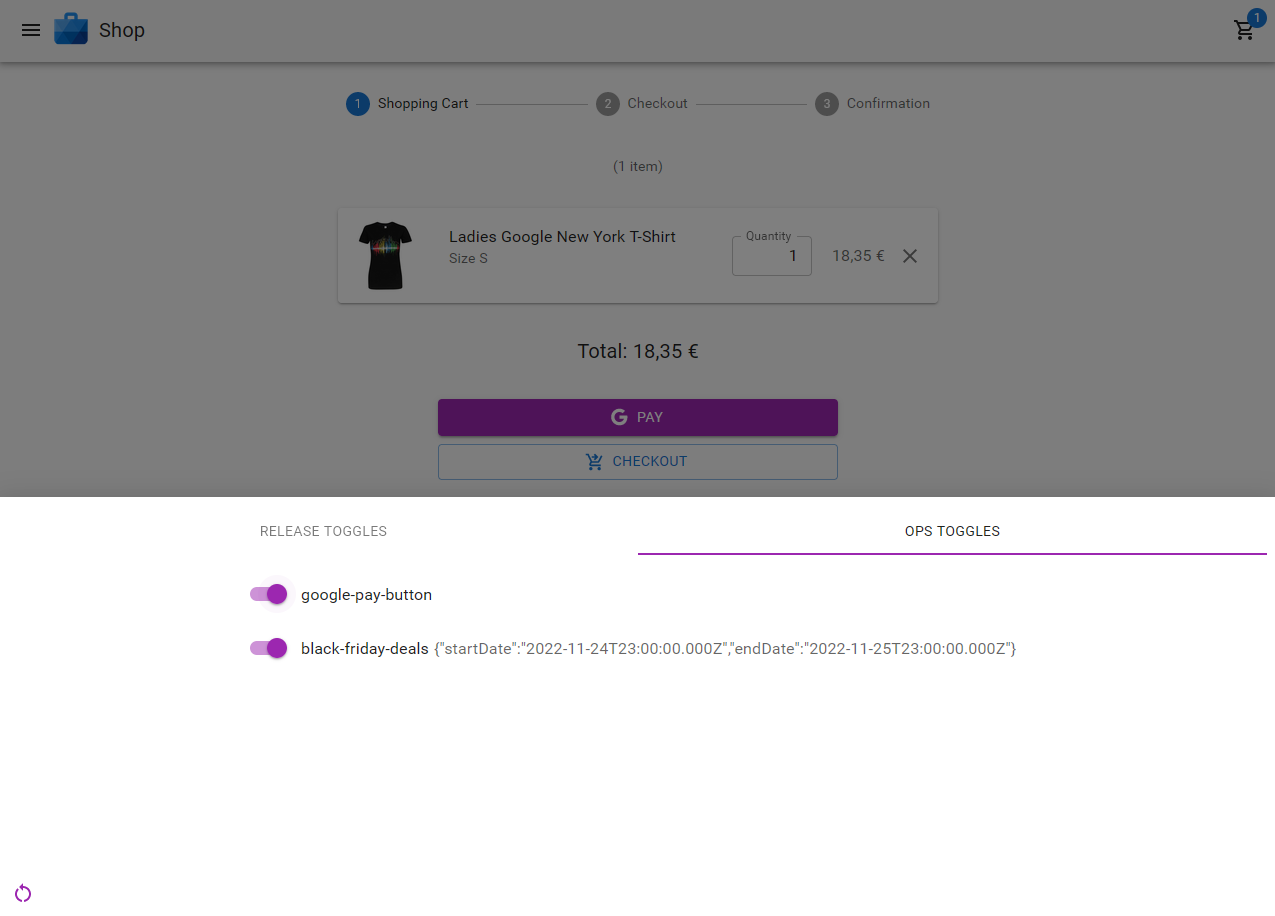
Task: Open the Ladies Google New York T-Shirt thumbnail
Action: tap(385, 255)
